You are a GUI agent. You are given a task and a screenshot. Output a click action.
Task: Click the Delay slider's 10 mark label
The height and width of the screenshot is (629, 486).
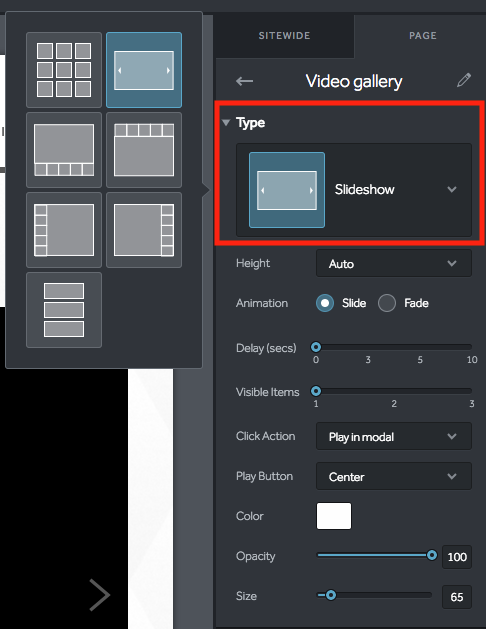point(472,360)
